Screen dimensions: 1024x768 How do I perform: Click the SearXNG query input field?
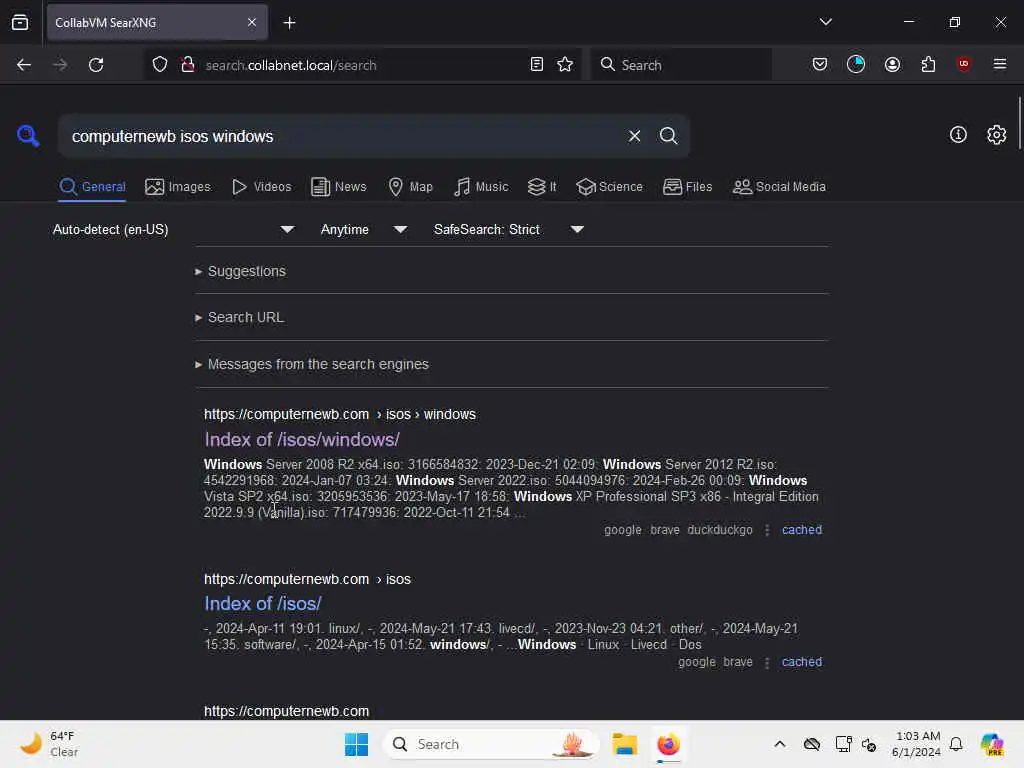(340, 136)
